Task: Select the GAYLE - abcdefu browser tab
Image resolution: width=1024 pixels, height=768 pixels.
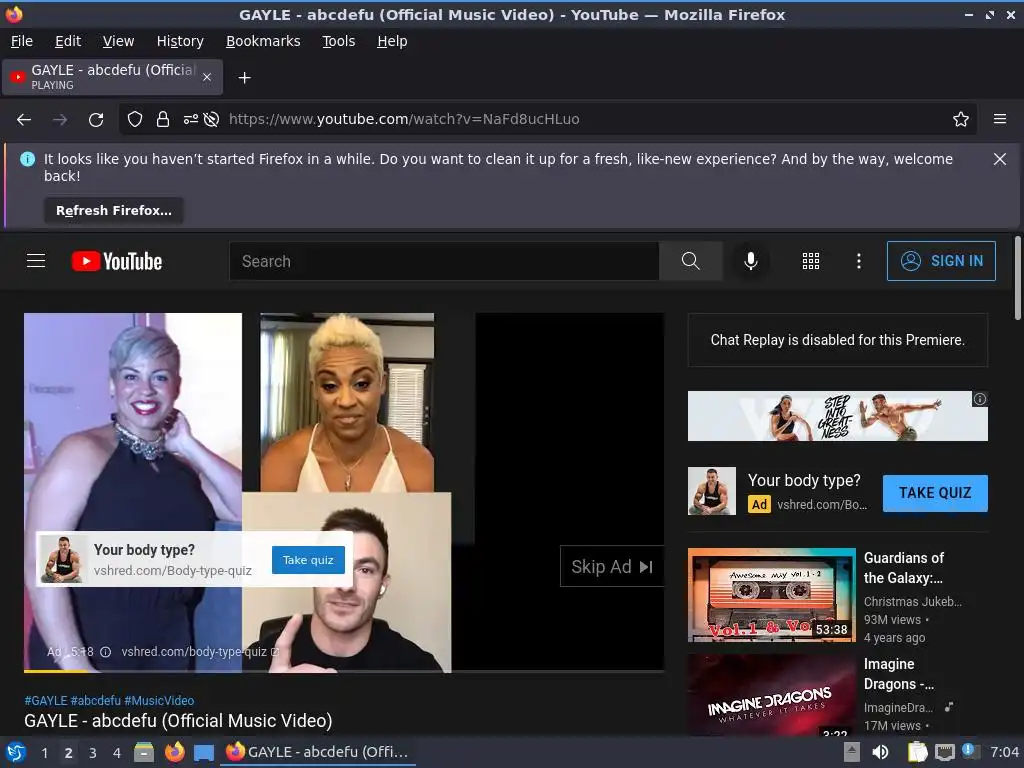Action: coord(112,77)
